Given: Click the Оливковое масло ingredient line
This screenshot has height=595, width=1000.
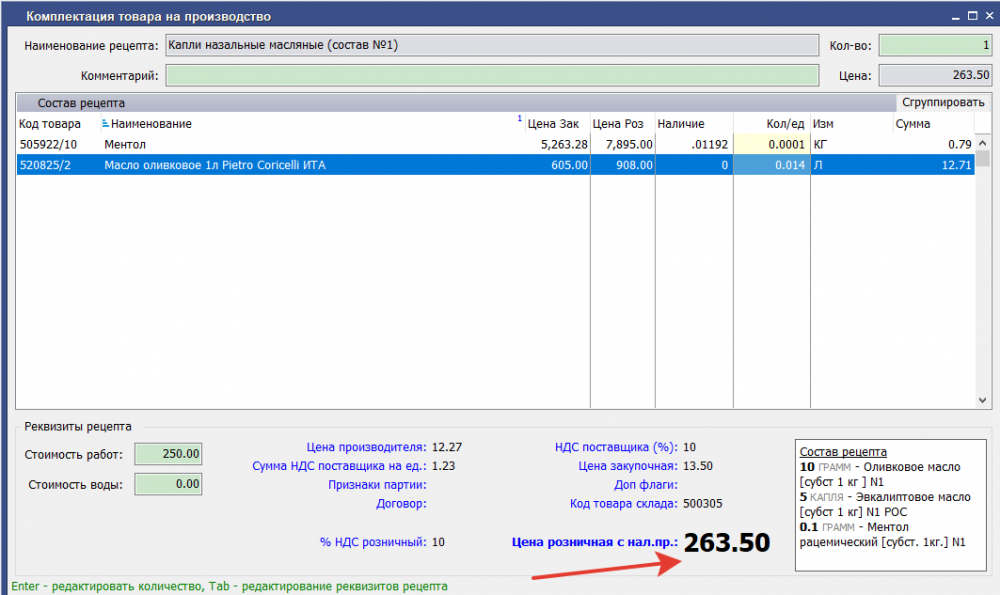Looking at the screenshot, I should [880, 474].
